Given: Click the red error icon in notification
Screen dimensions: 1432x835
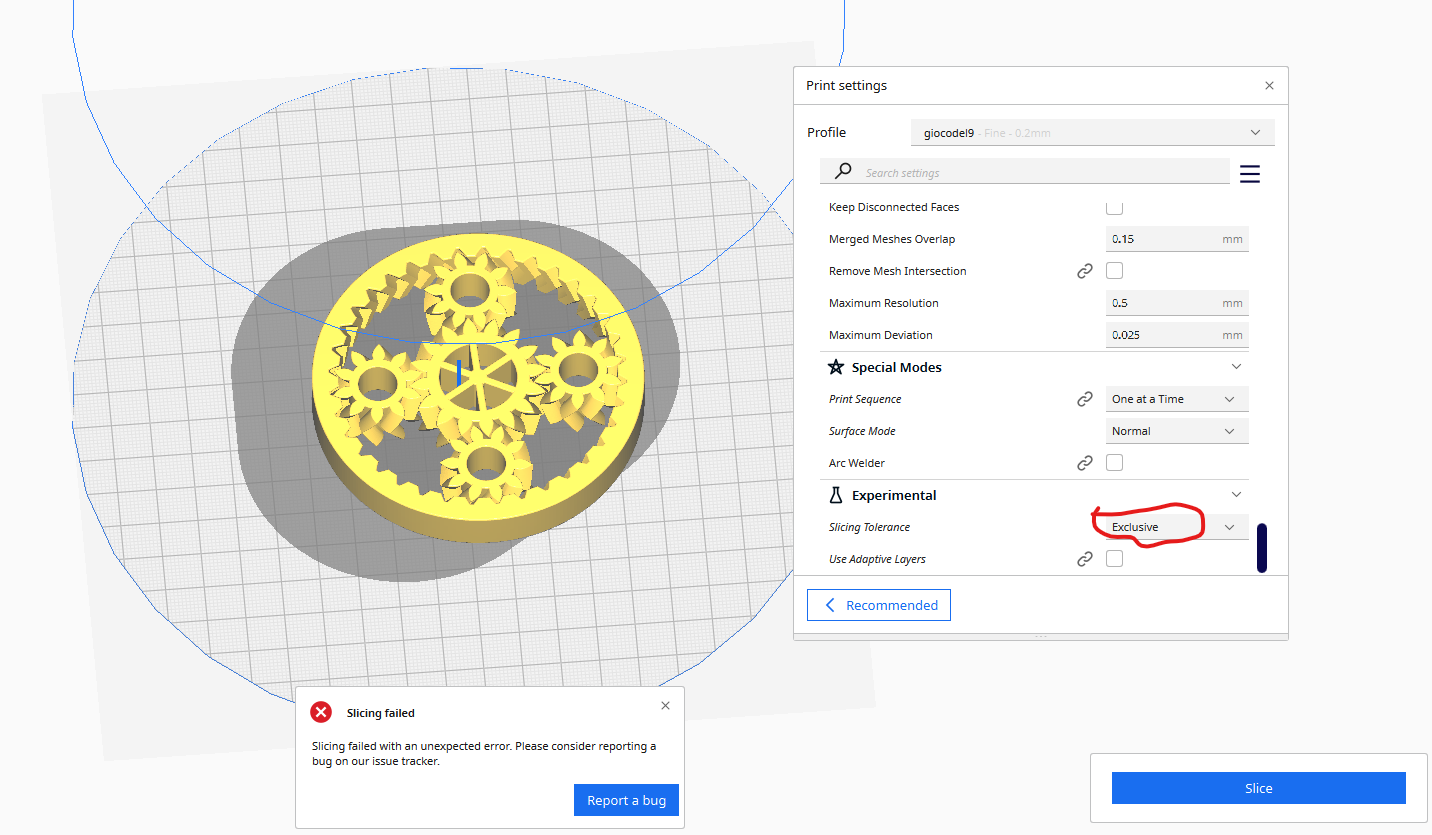Looking at the screenshot, I should (x=321, y=712).
